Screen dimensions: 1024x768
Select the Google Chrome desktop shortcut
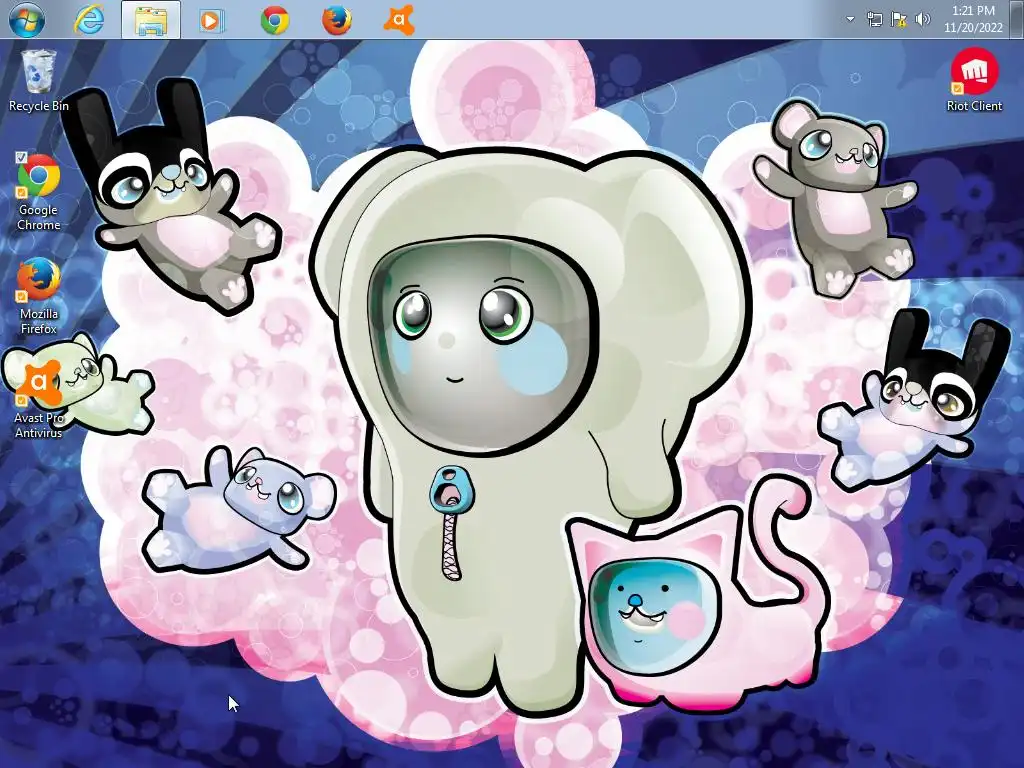39,192
